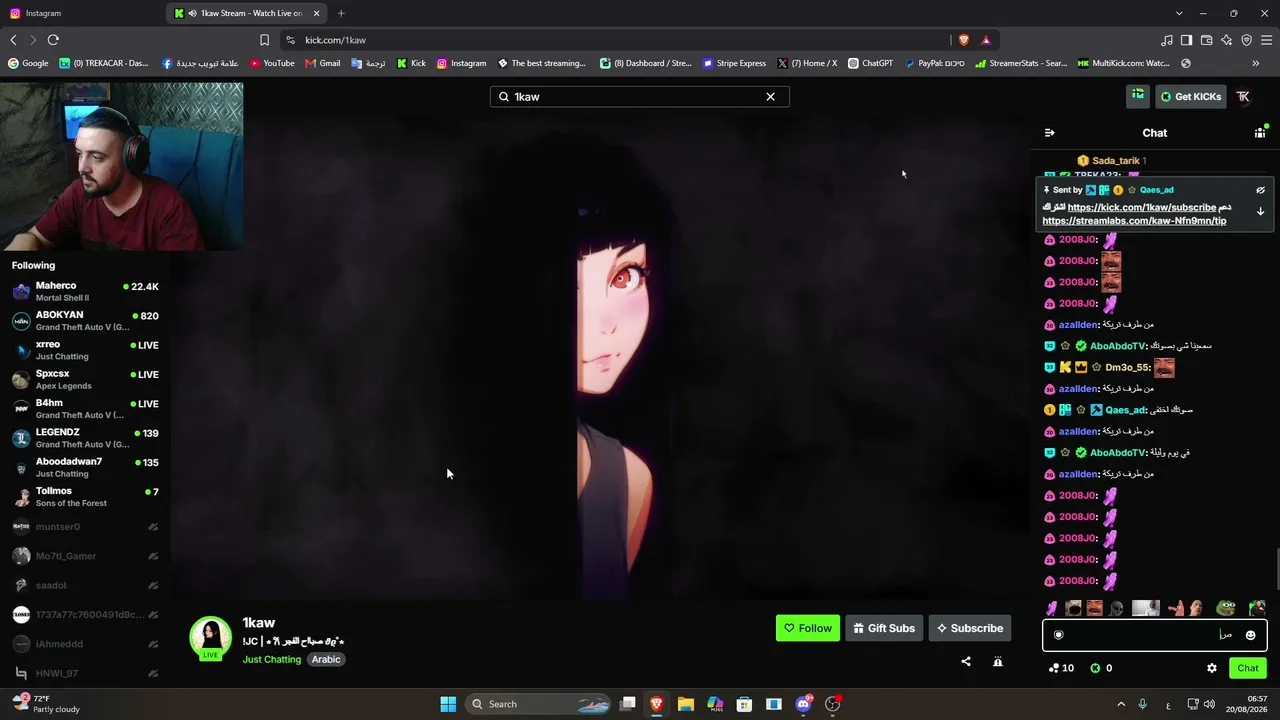Open the Brave media playlist music-note icon
1280x720 pixels.
point(1167,40)
